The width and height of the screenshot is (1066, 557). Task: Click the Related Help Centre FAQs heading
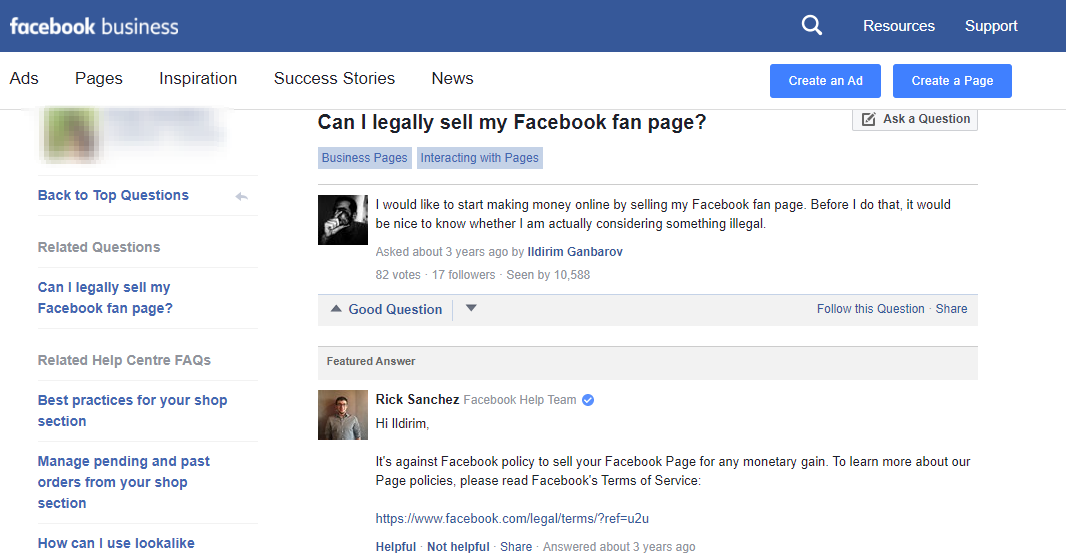124,360
